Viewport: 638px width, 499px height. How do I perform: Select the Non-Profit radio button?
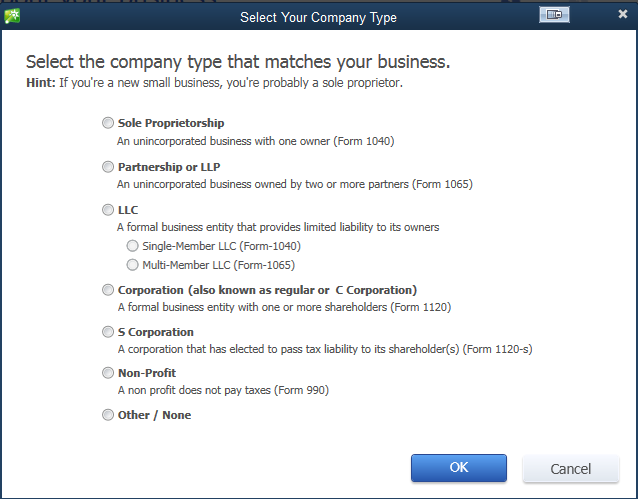pos(108,373)
